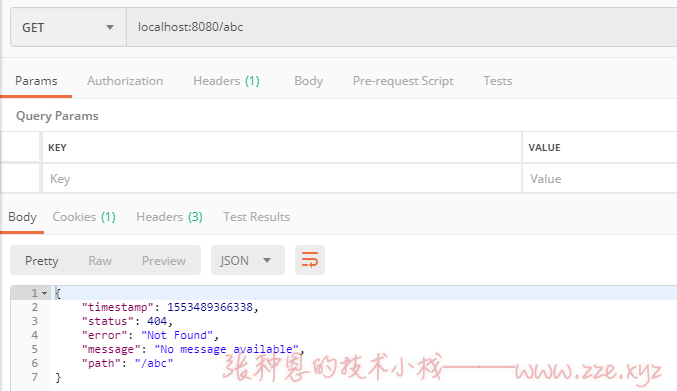
Task: Open the GET method dropdown
Action: click(x=68, y=27)
